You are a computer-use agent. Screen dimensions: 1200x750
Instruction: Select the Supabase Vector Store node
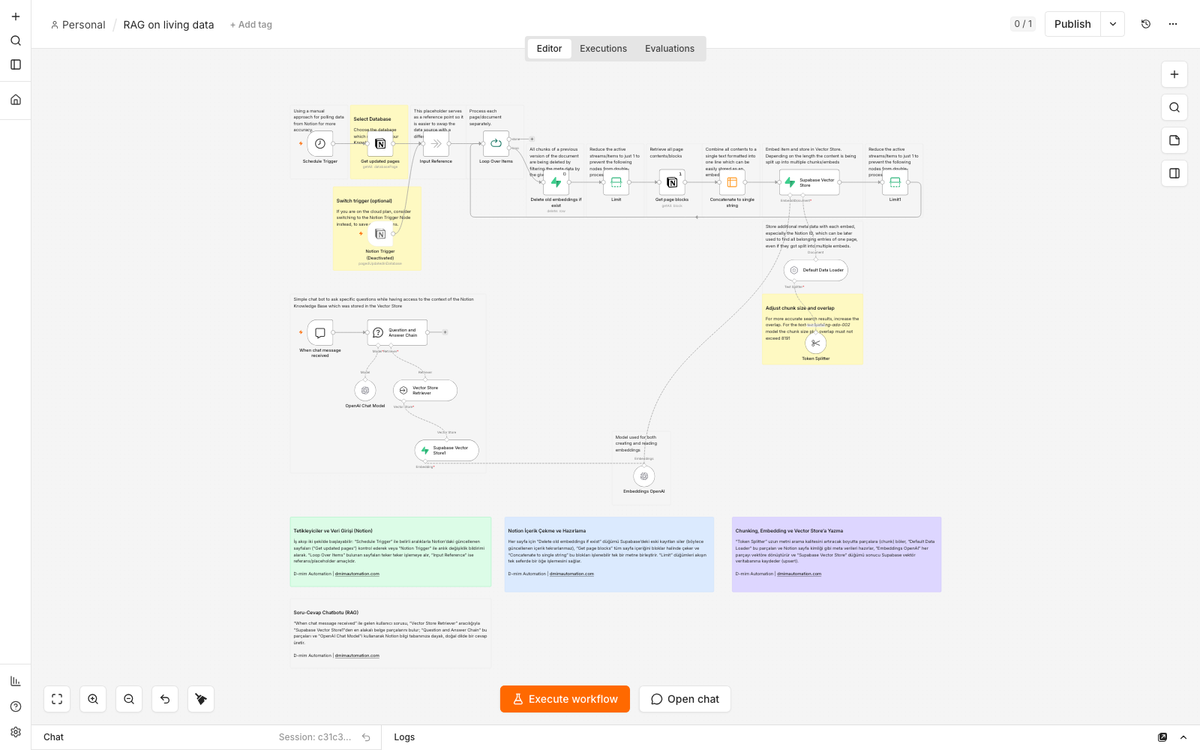[x=810, y=182]
